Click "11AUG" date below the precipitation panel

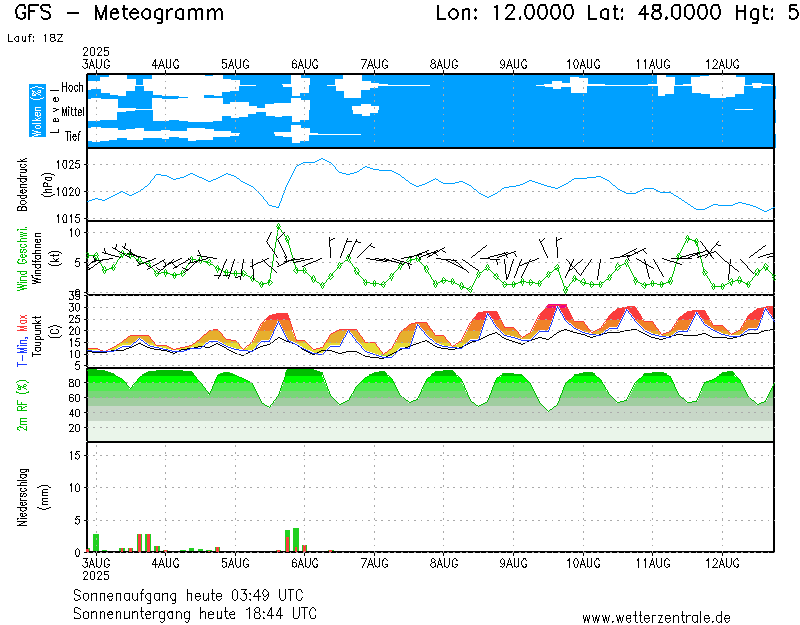[653, 563]
